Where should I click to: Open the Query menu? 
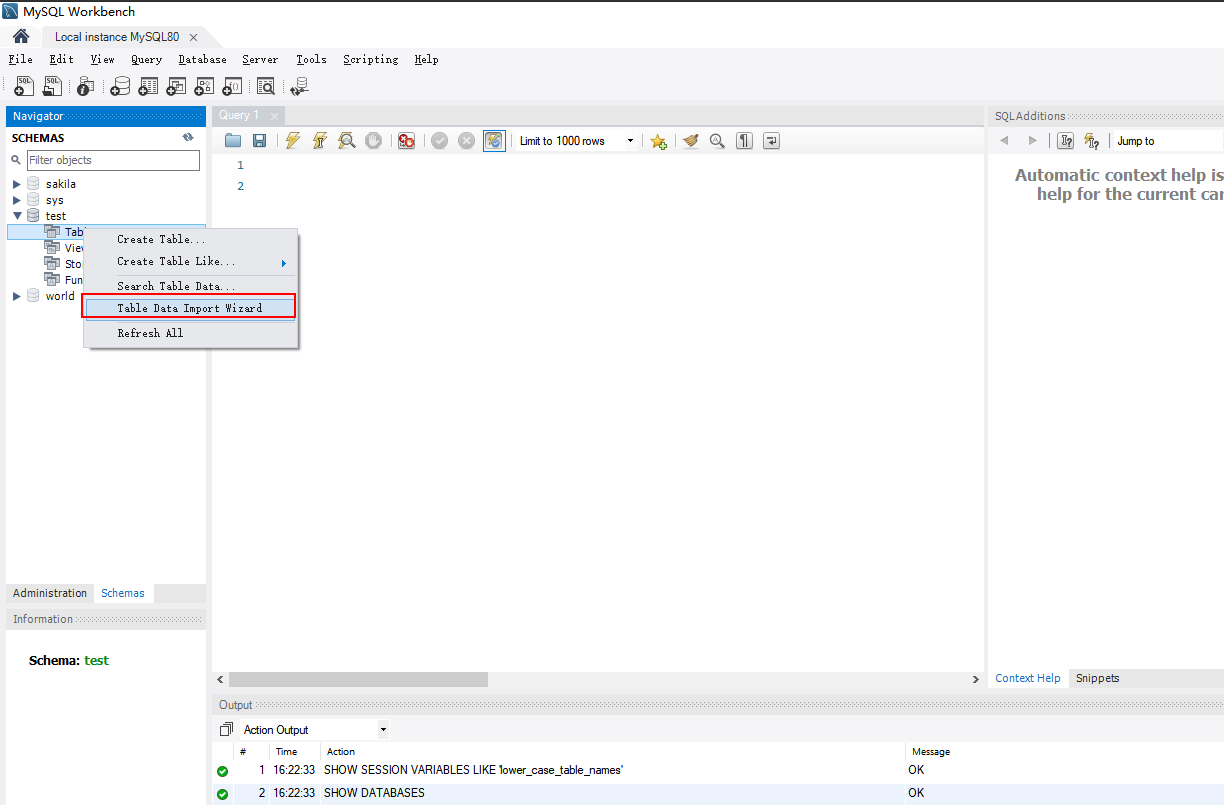click(x=146, y=60)
